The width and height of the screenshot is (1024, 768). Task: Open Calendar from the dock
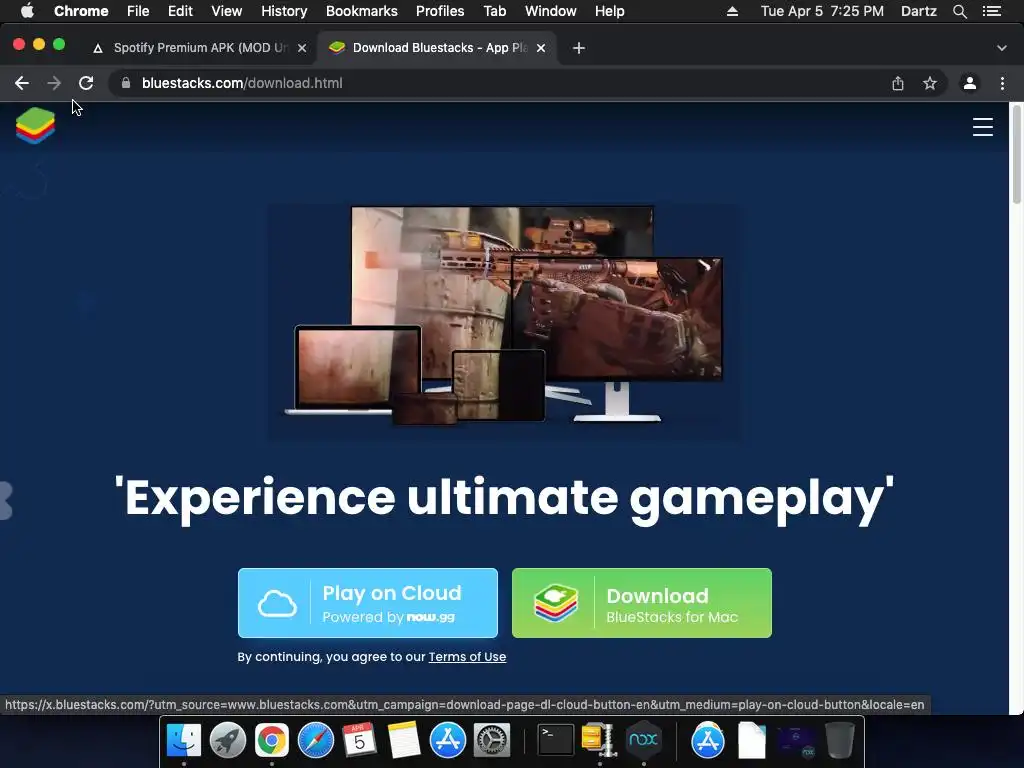click(x=360, y=740)
